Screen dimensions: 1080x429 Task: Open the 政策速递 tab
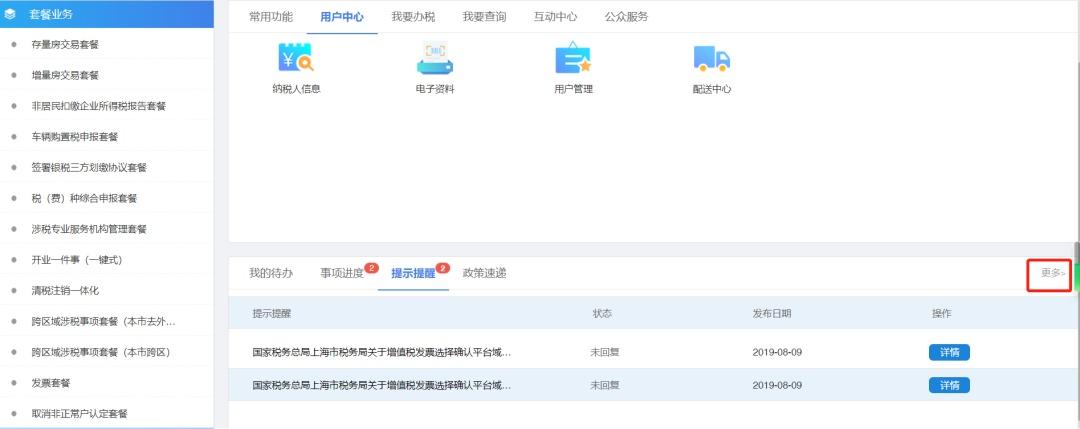484,273
